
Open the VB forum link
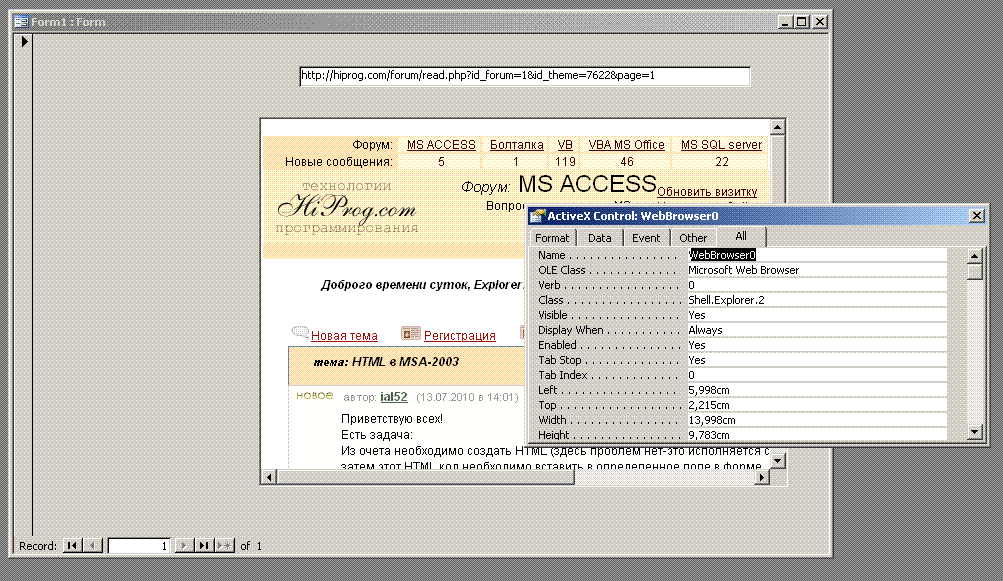[565, 145]
